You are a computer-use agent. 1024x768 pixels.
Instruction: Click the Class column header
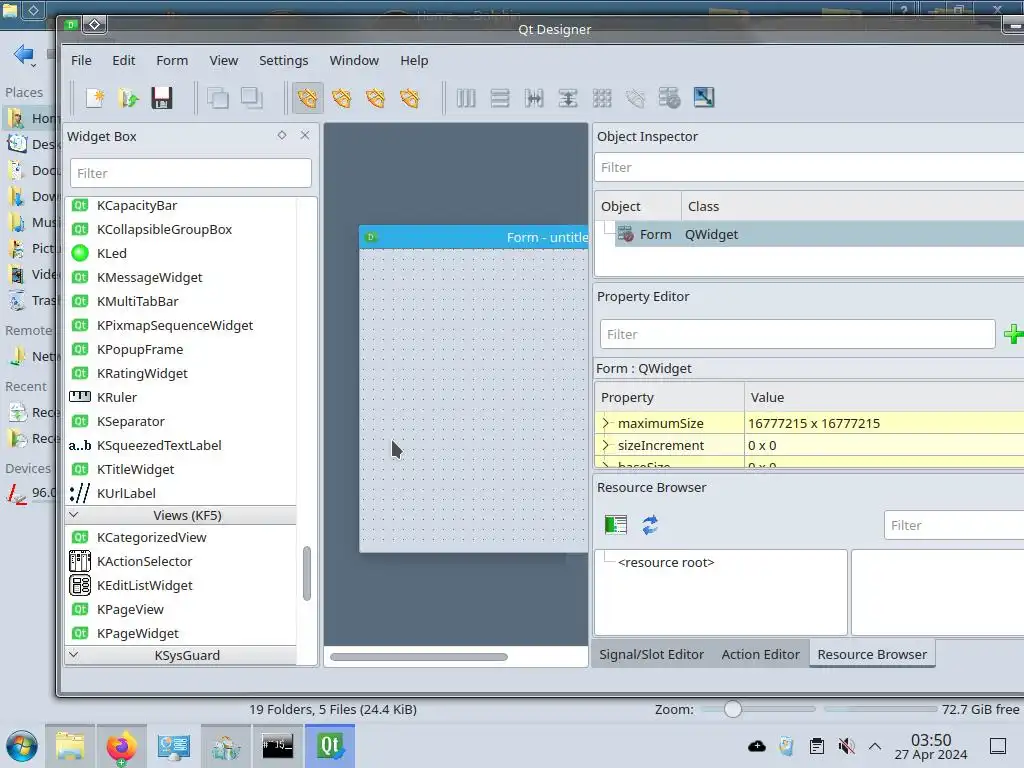pyautogui.click(x=852, y=206)
